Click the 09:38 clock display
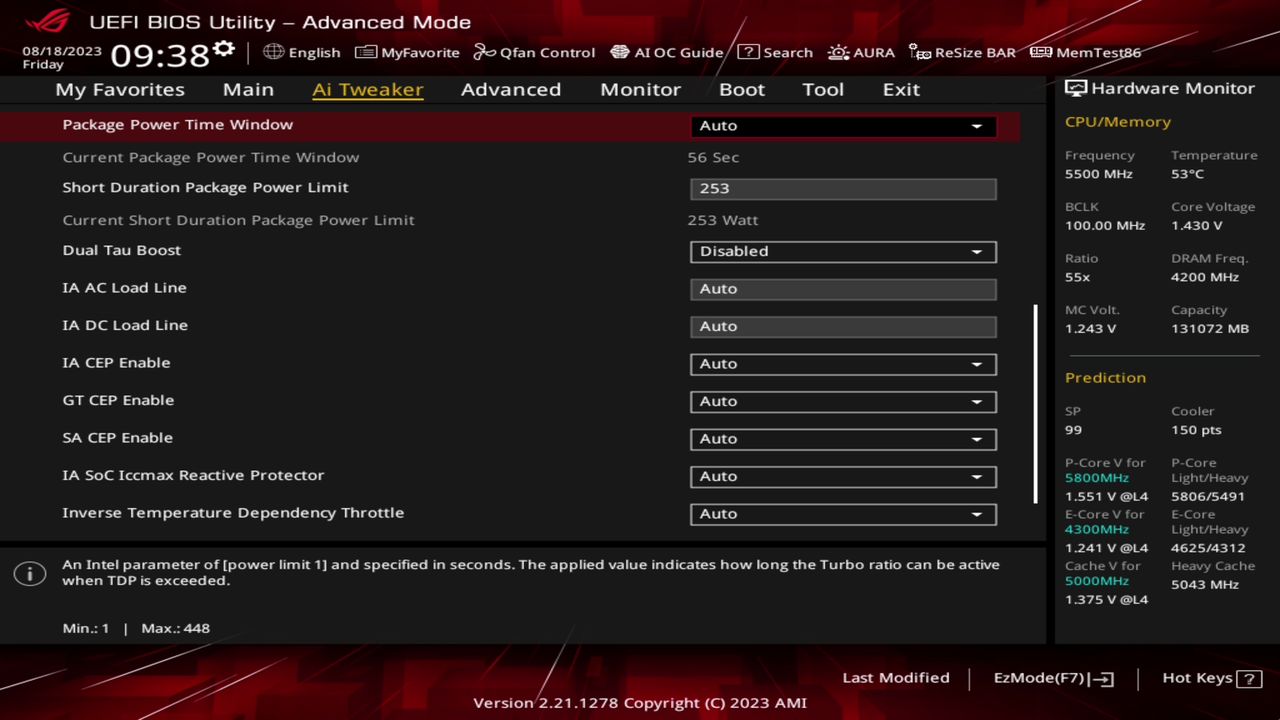The image size is (1280, 720). (x=160, y=55)
